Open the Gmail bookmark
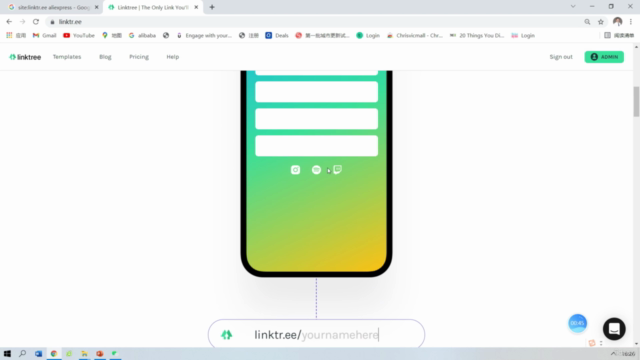 click(44, 36)
